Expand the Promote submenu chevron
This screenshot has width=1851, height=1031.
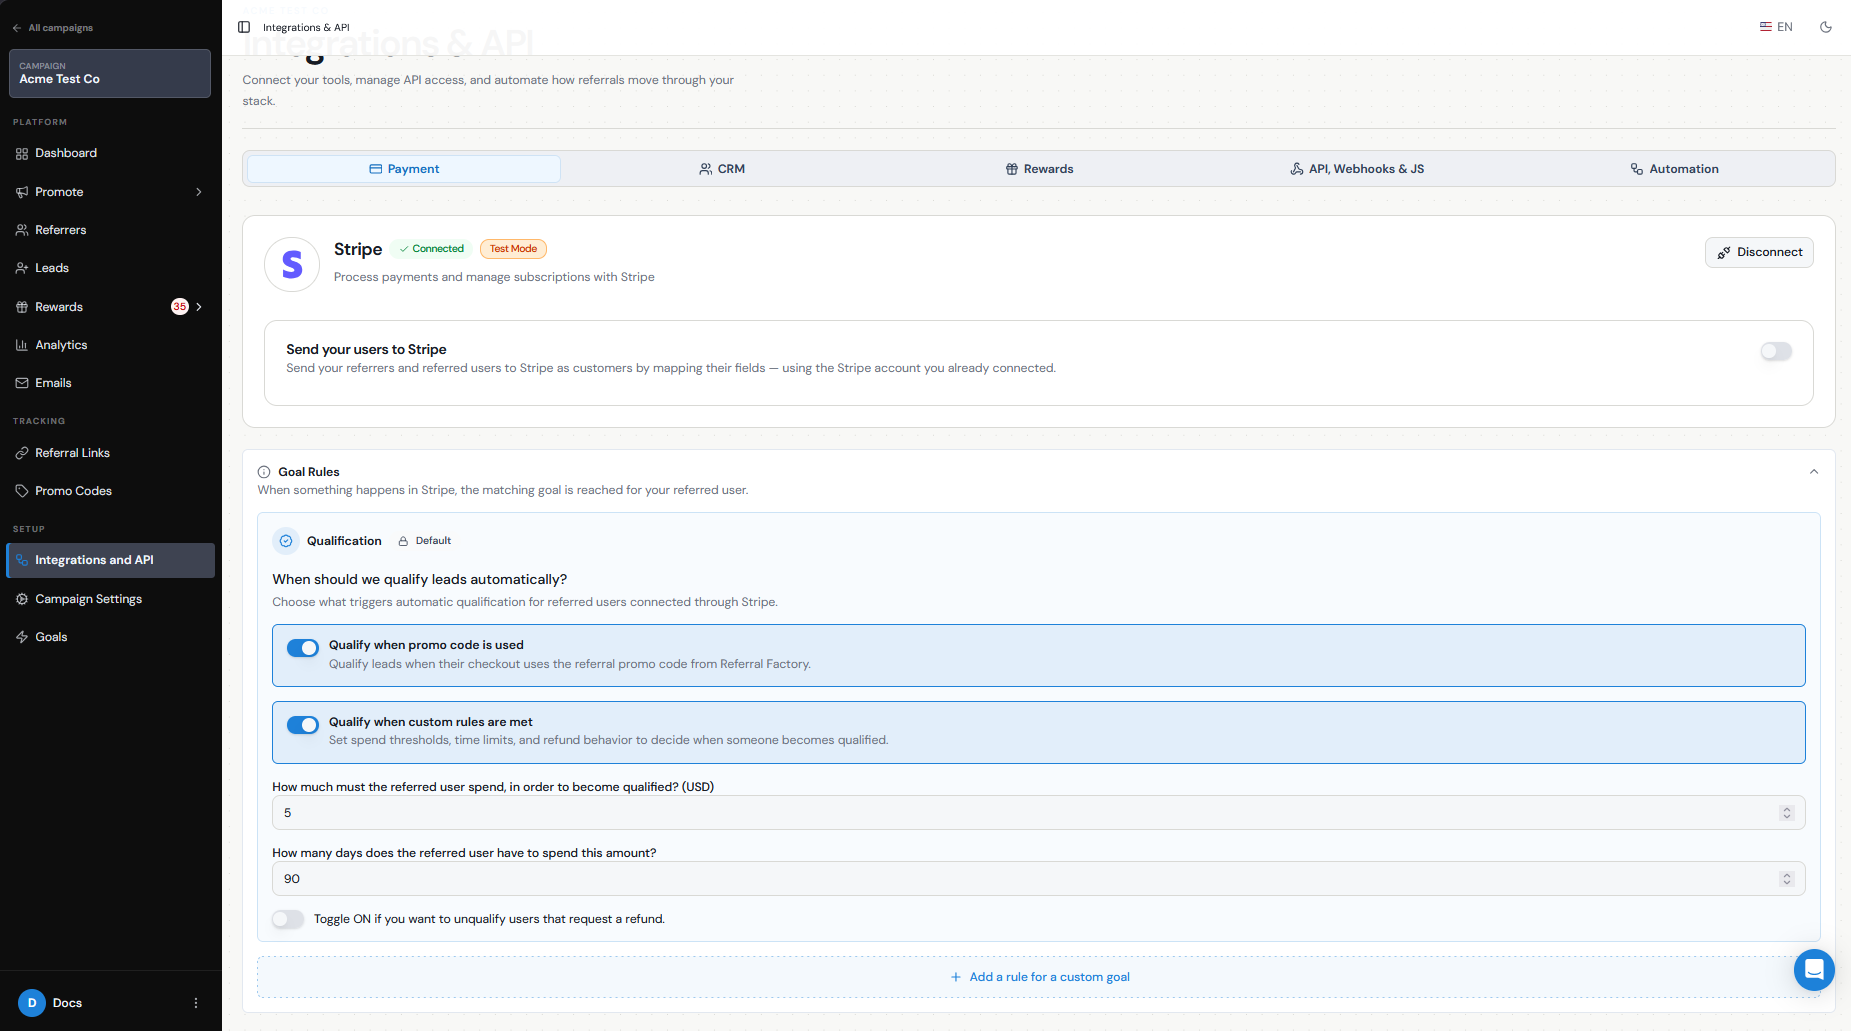(199, 192)
